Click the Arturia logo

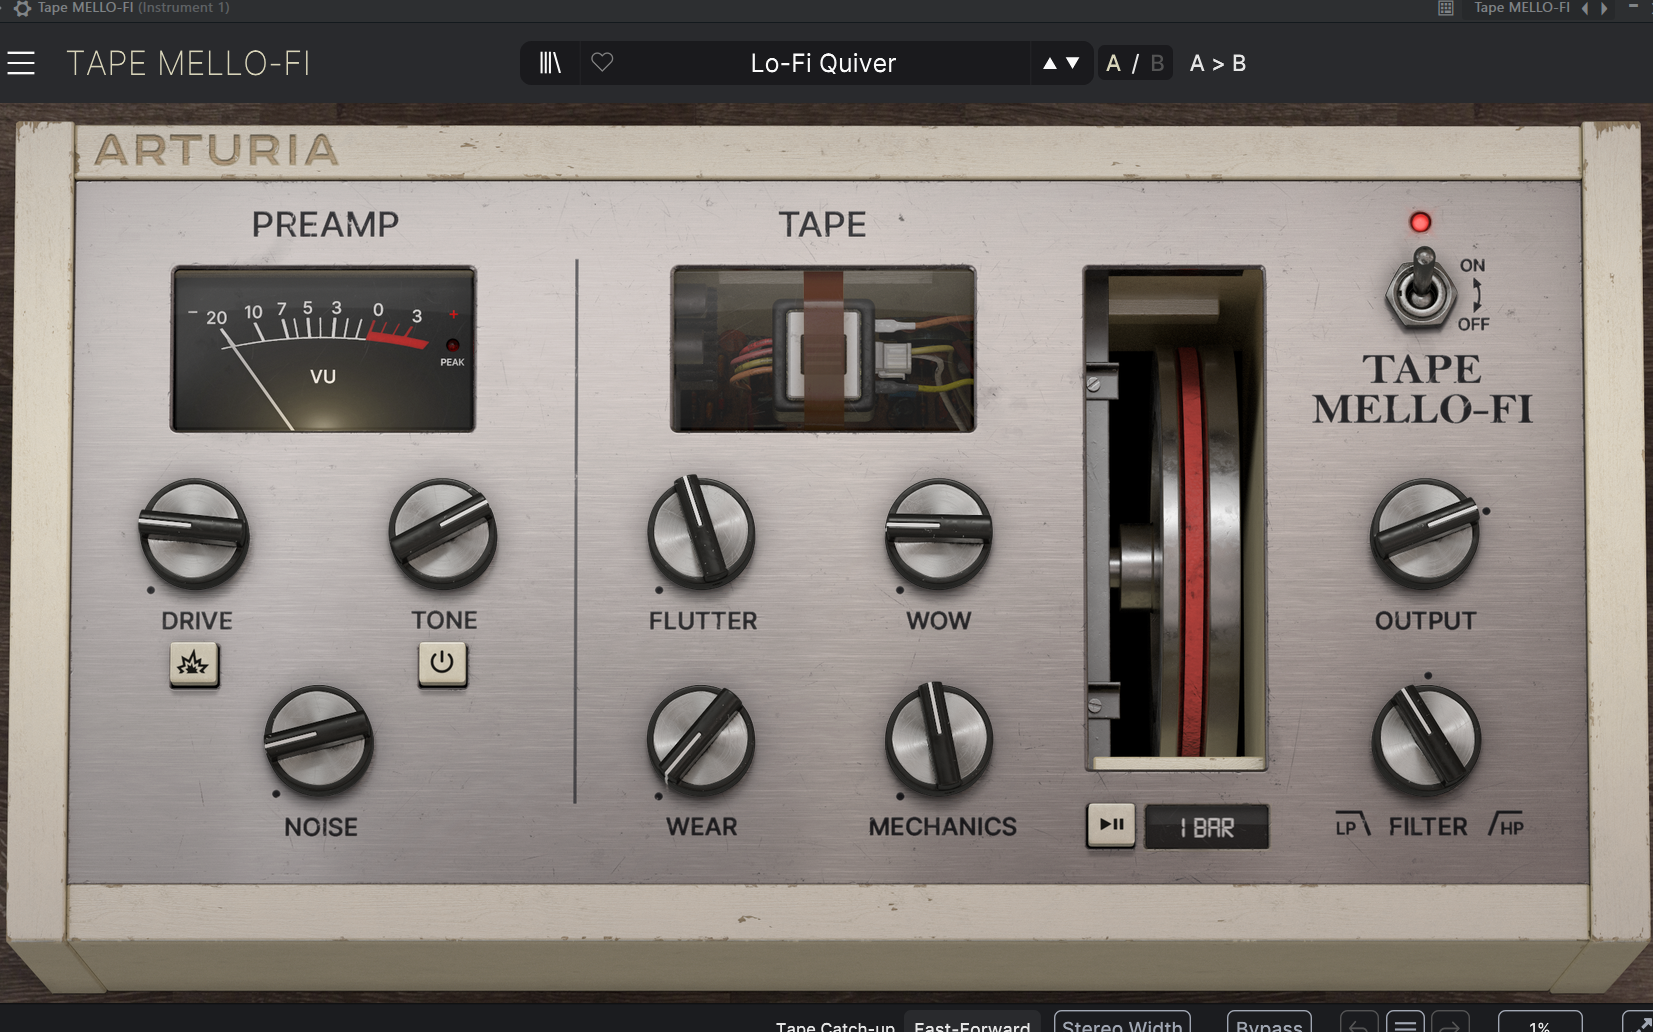click(217, 151)
